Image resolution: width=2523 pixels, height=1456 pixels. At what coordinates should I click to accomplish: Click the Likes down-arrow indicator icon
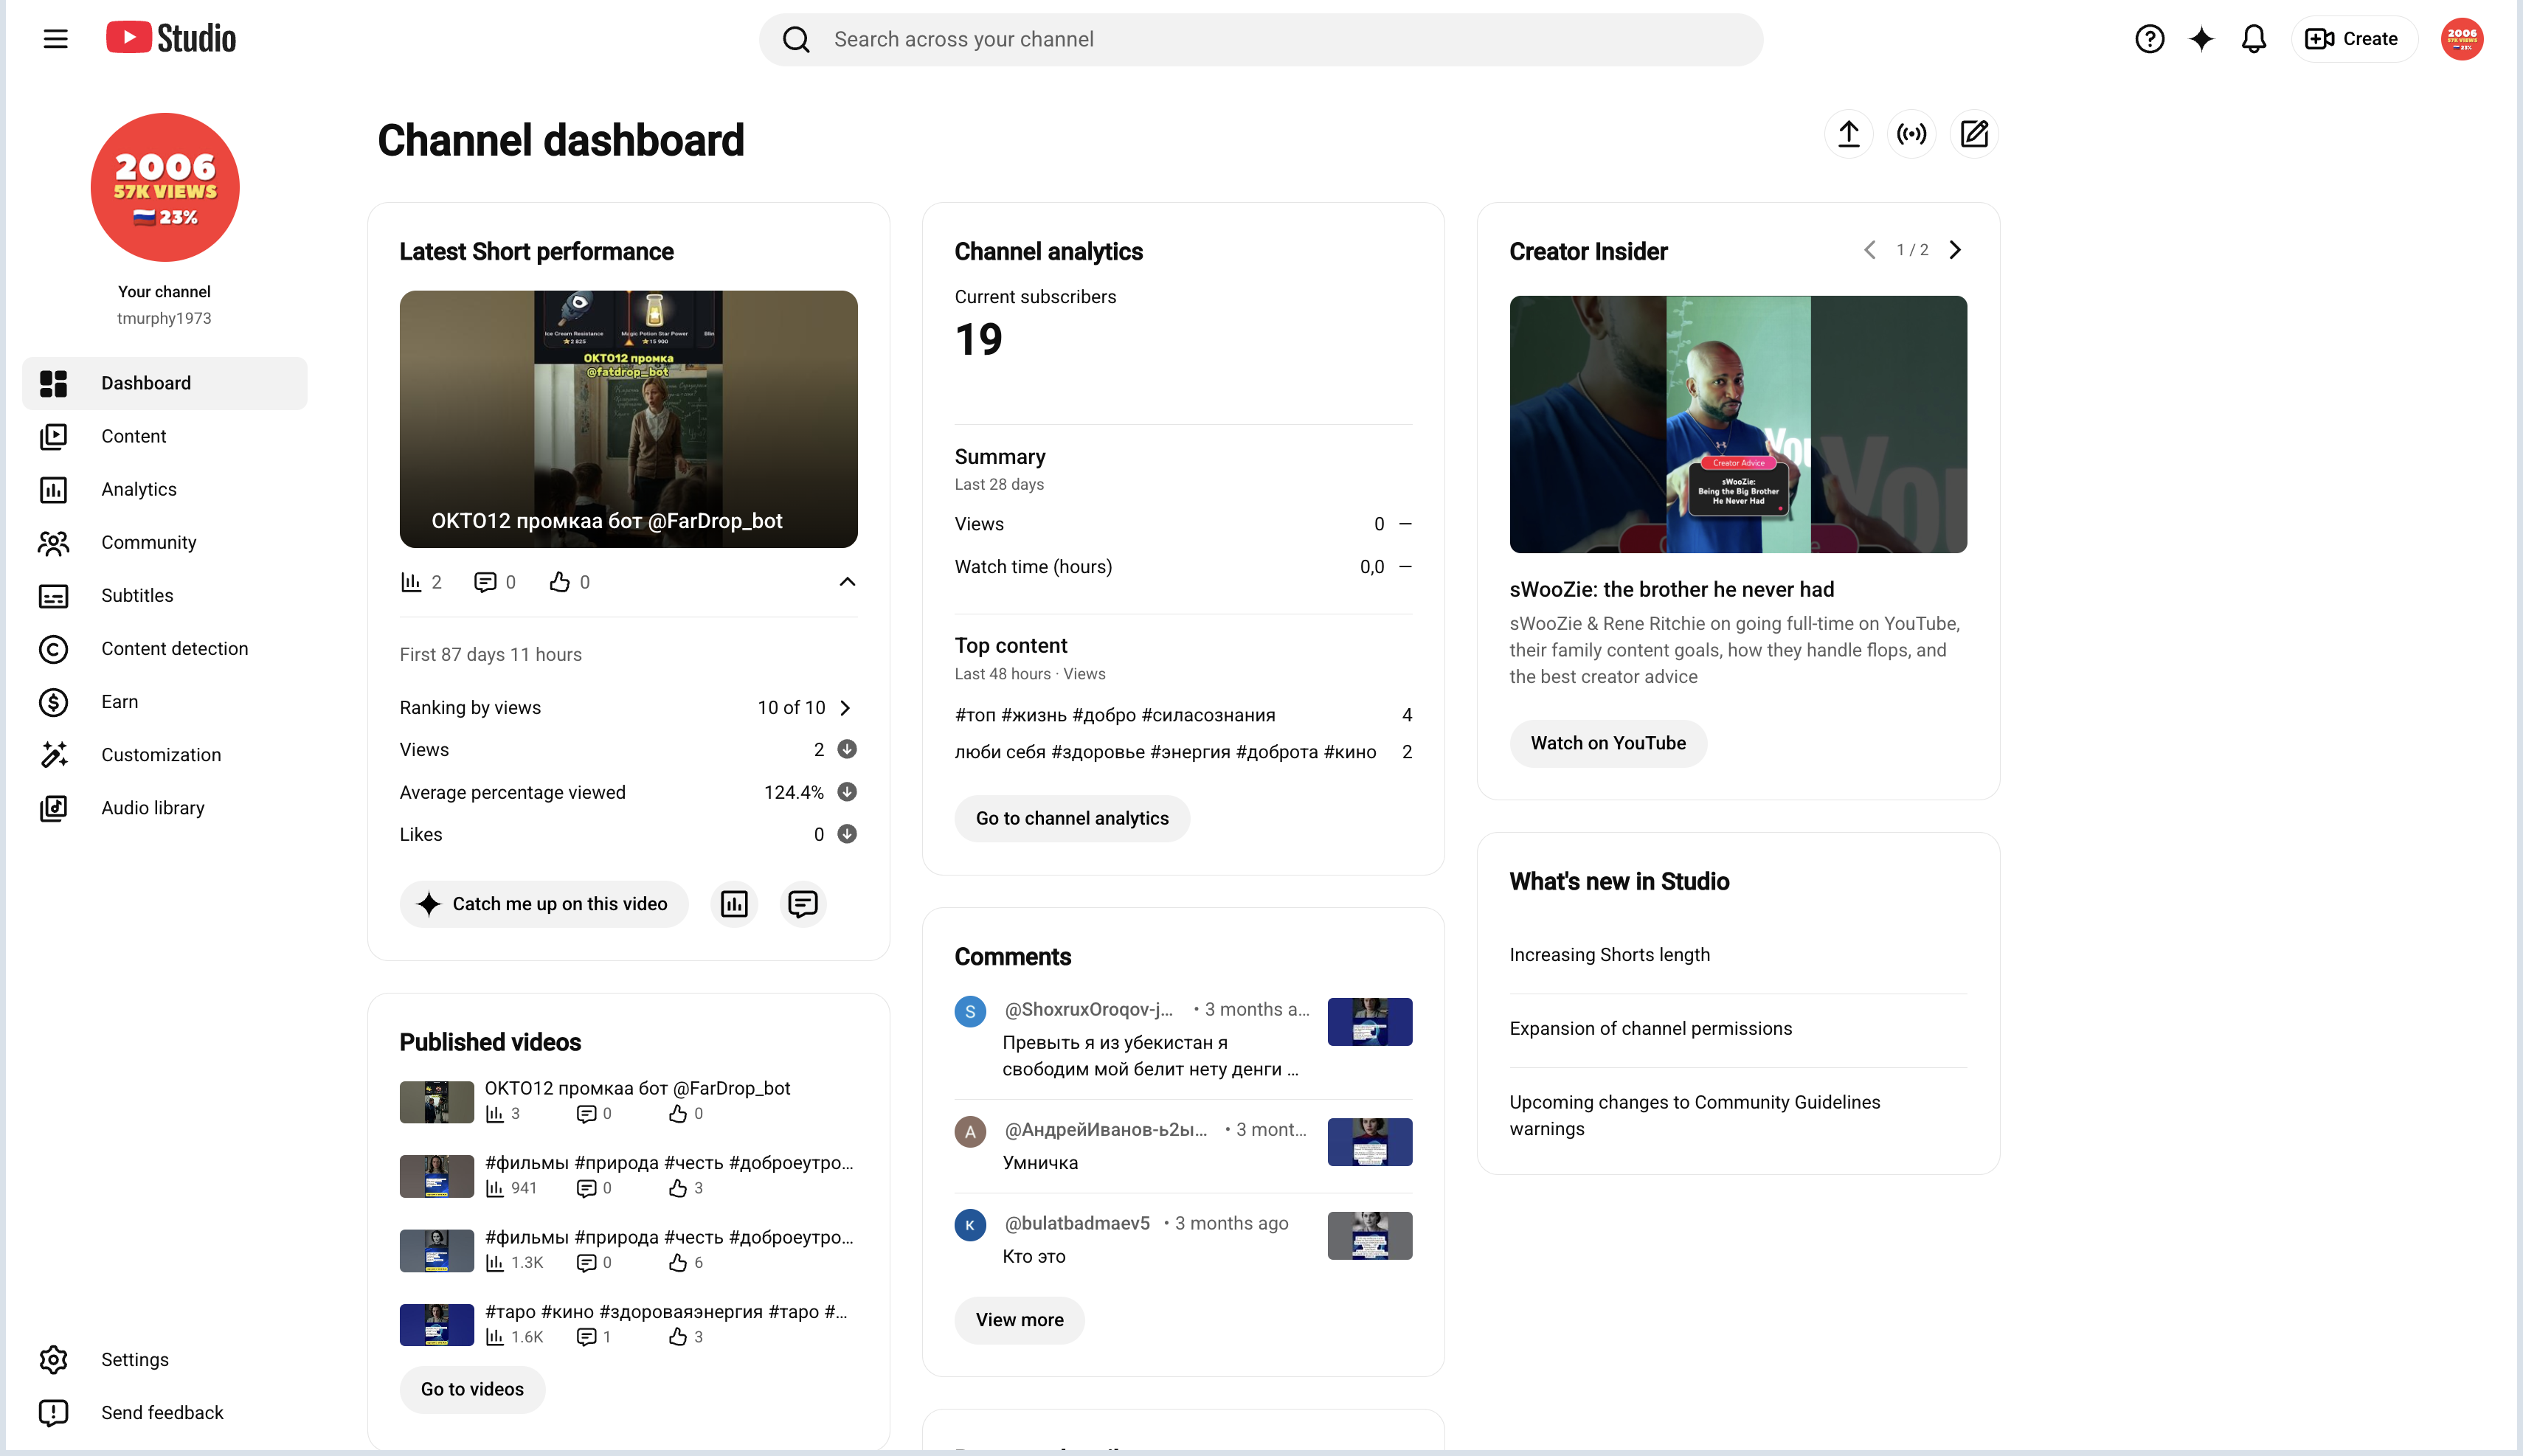click(x=847, y=834)
